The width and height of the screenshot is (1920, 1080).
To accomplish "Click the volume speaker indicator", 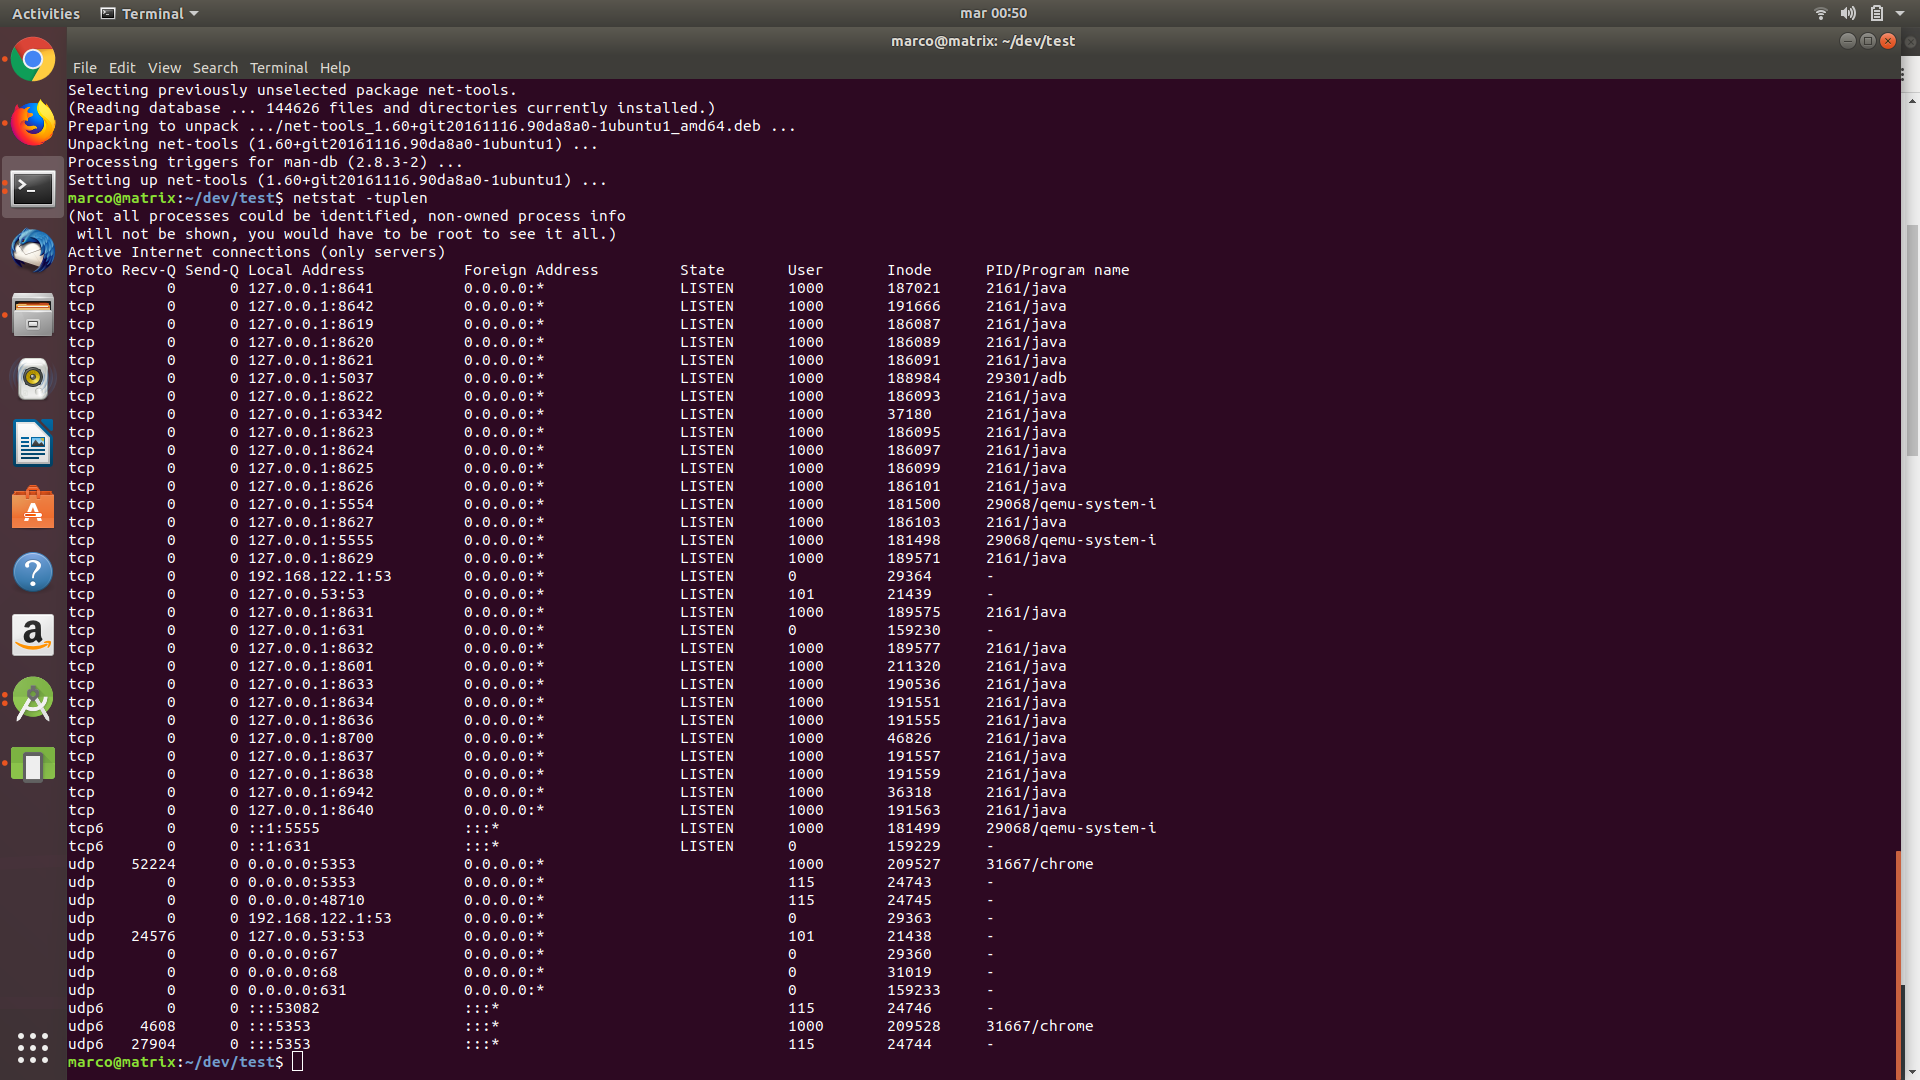I will pyautogui.click(x=1848, y=14).
